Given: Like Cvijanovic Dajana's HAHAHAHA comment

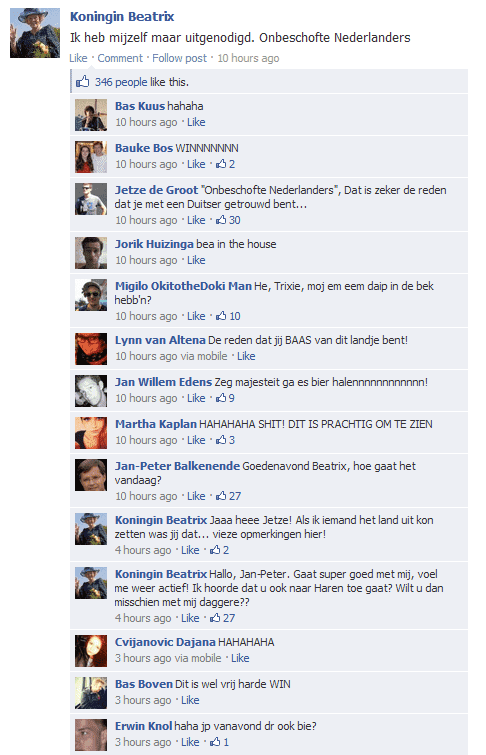Looking at the screenshot, I should point(240,658).
